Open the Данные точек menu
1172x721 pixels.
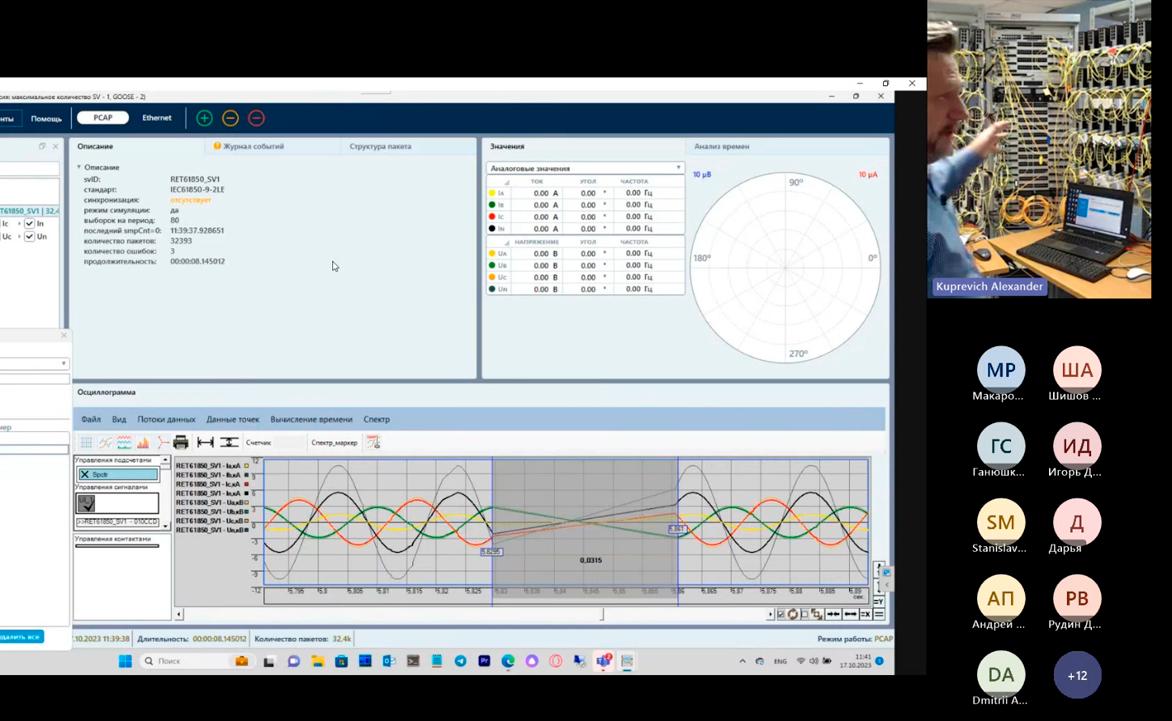coord(232,419)
